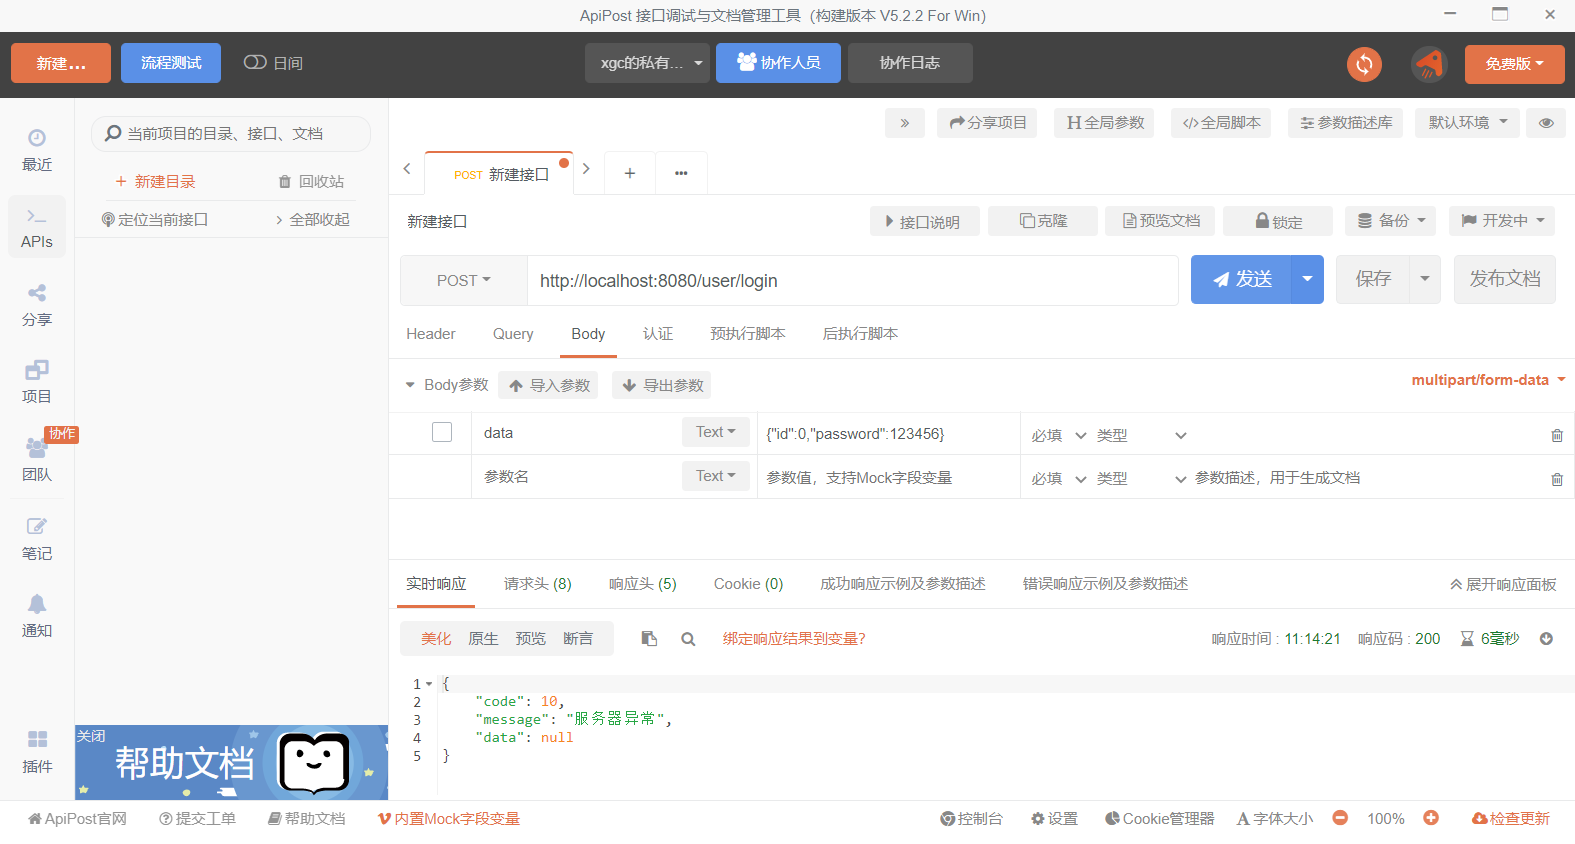The width and height of the screenshot is (1575, 844).
Task: Open the 请求头 (8) tab
Action: click(538, 584)
